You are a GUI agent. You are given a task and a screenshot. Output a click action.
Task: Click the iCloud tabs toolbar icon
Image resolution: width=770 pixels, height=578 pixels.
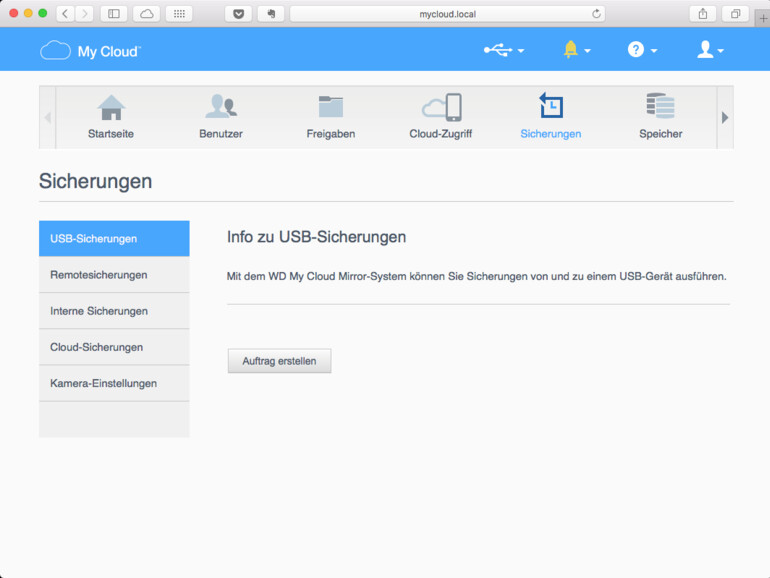point(146,14)
